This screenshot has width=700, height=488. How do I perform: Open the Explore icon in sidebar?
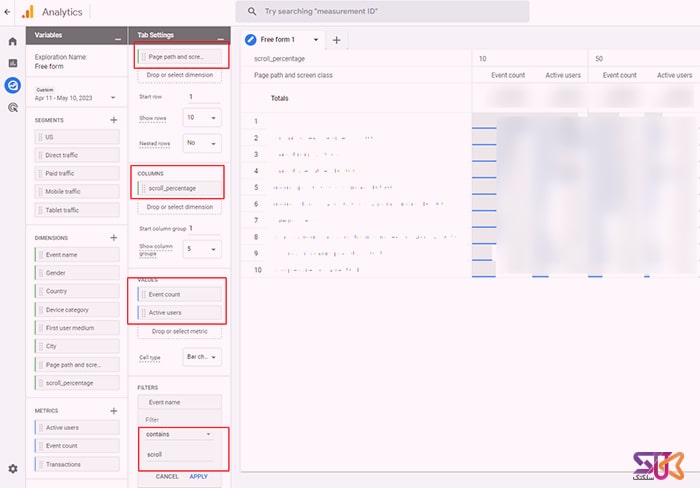click(13, 85)
